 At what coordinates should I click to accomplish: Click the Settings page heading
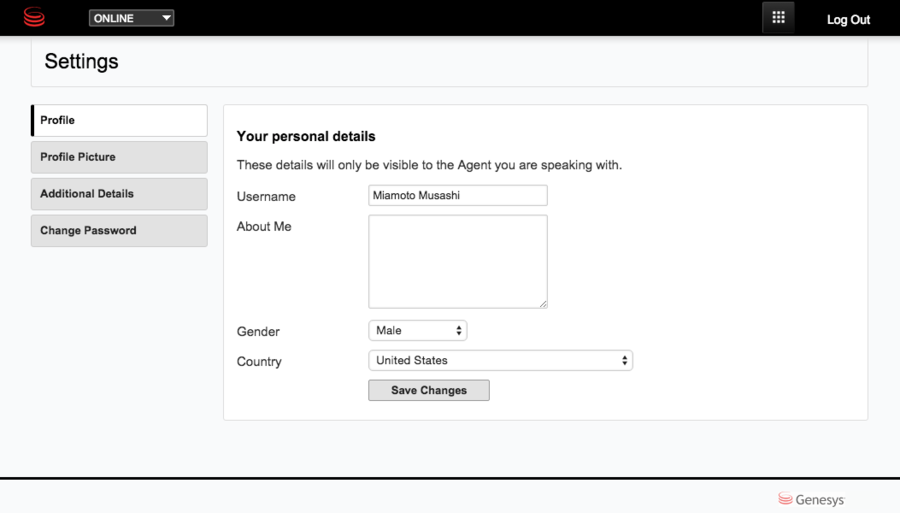pyautogui.click(x=81, y=62)
